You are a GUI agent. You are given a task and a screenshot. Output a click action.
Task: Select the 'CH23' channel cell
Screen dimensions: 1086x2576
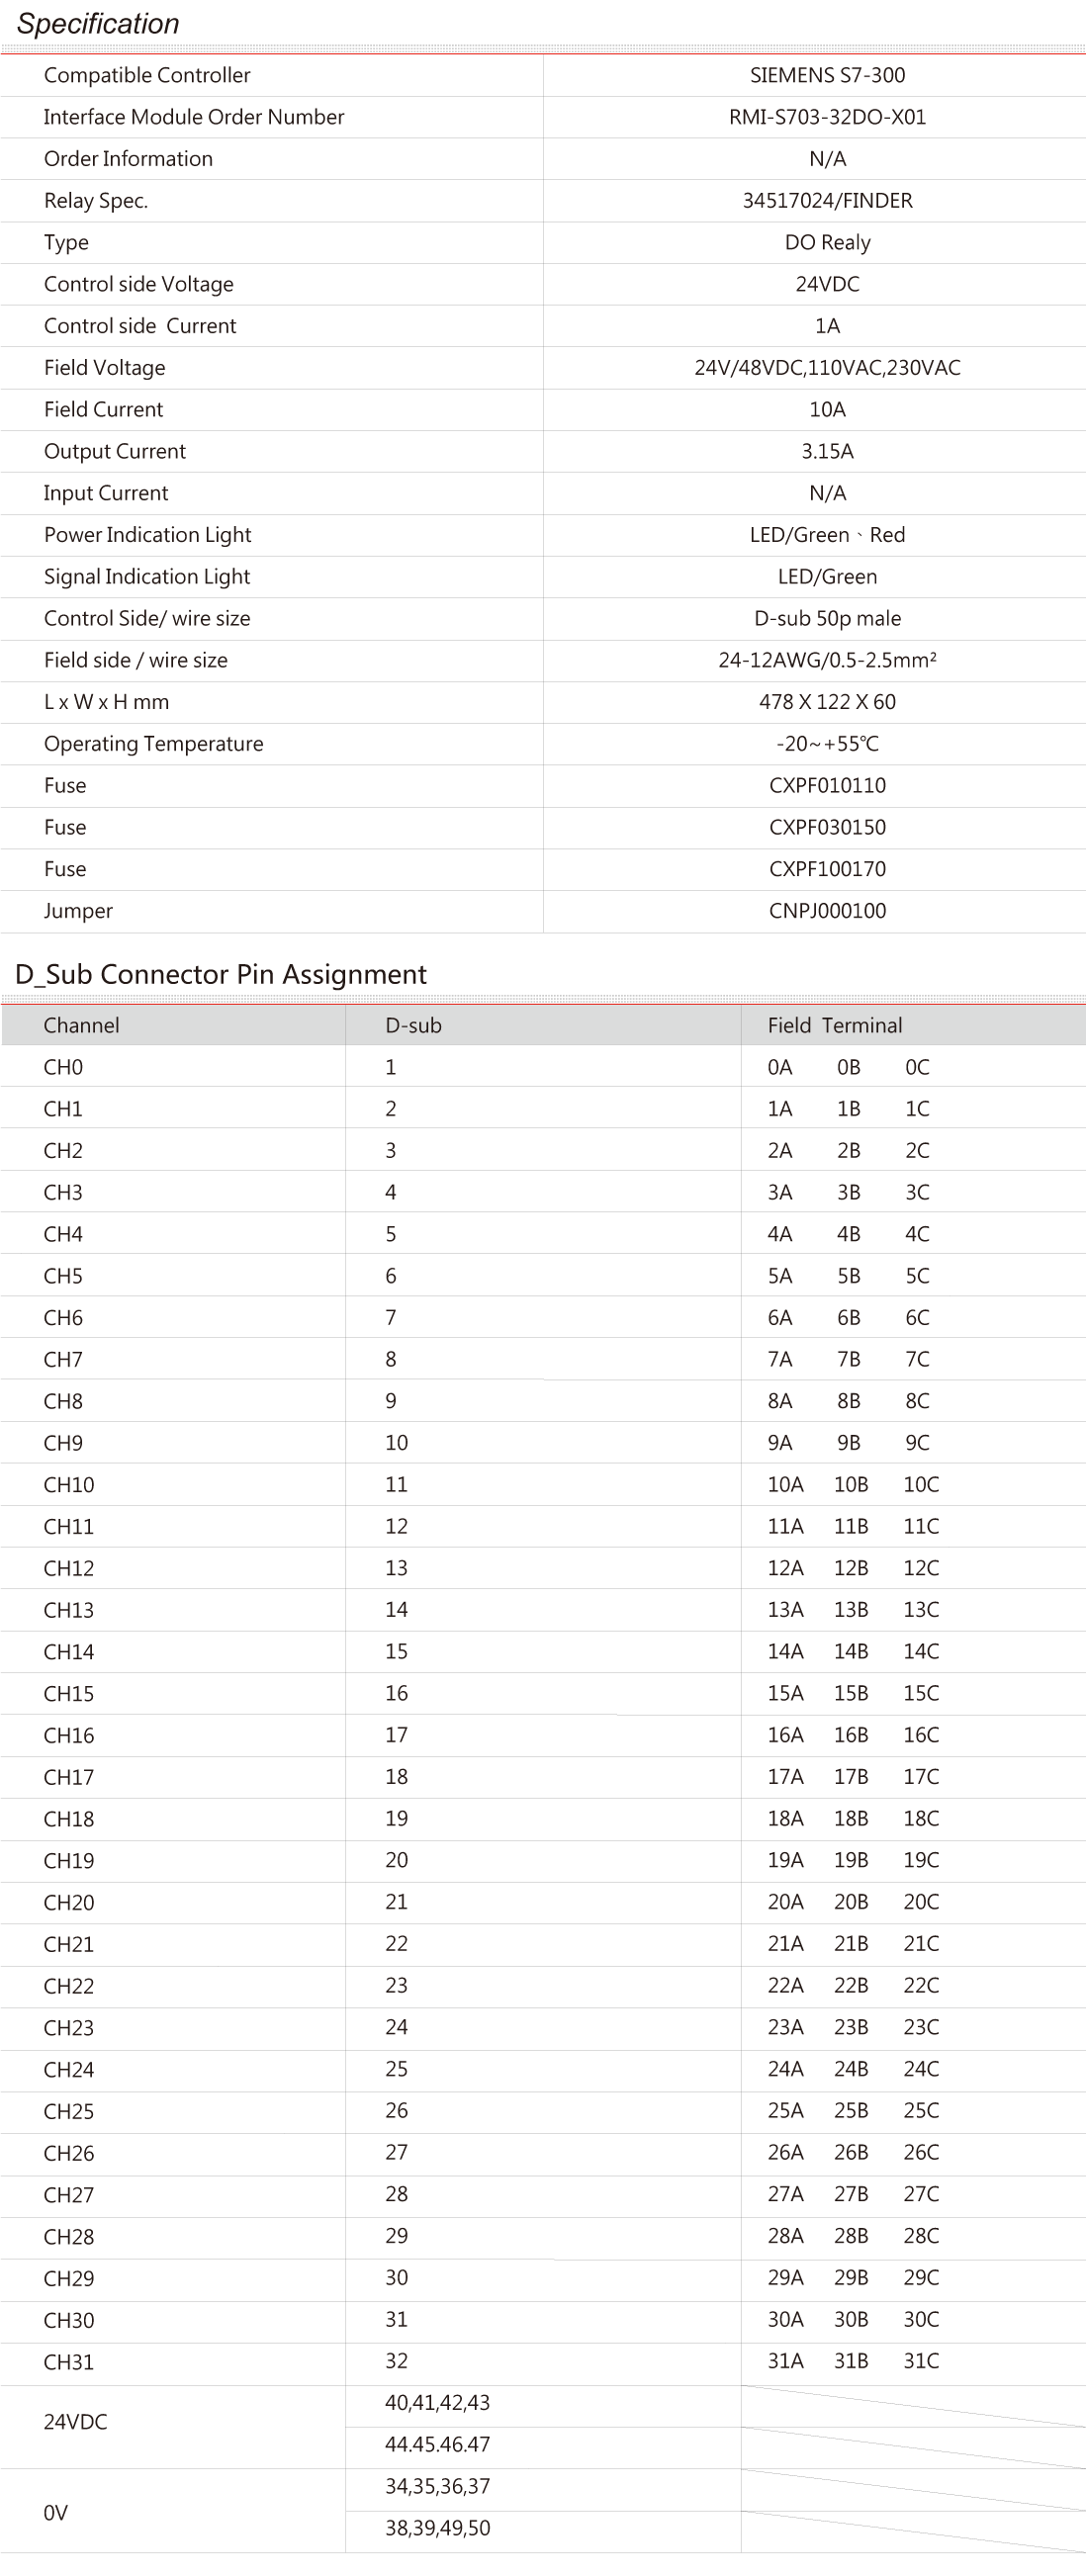pyautogui.click(x=68, y=2028)
